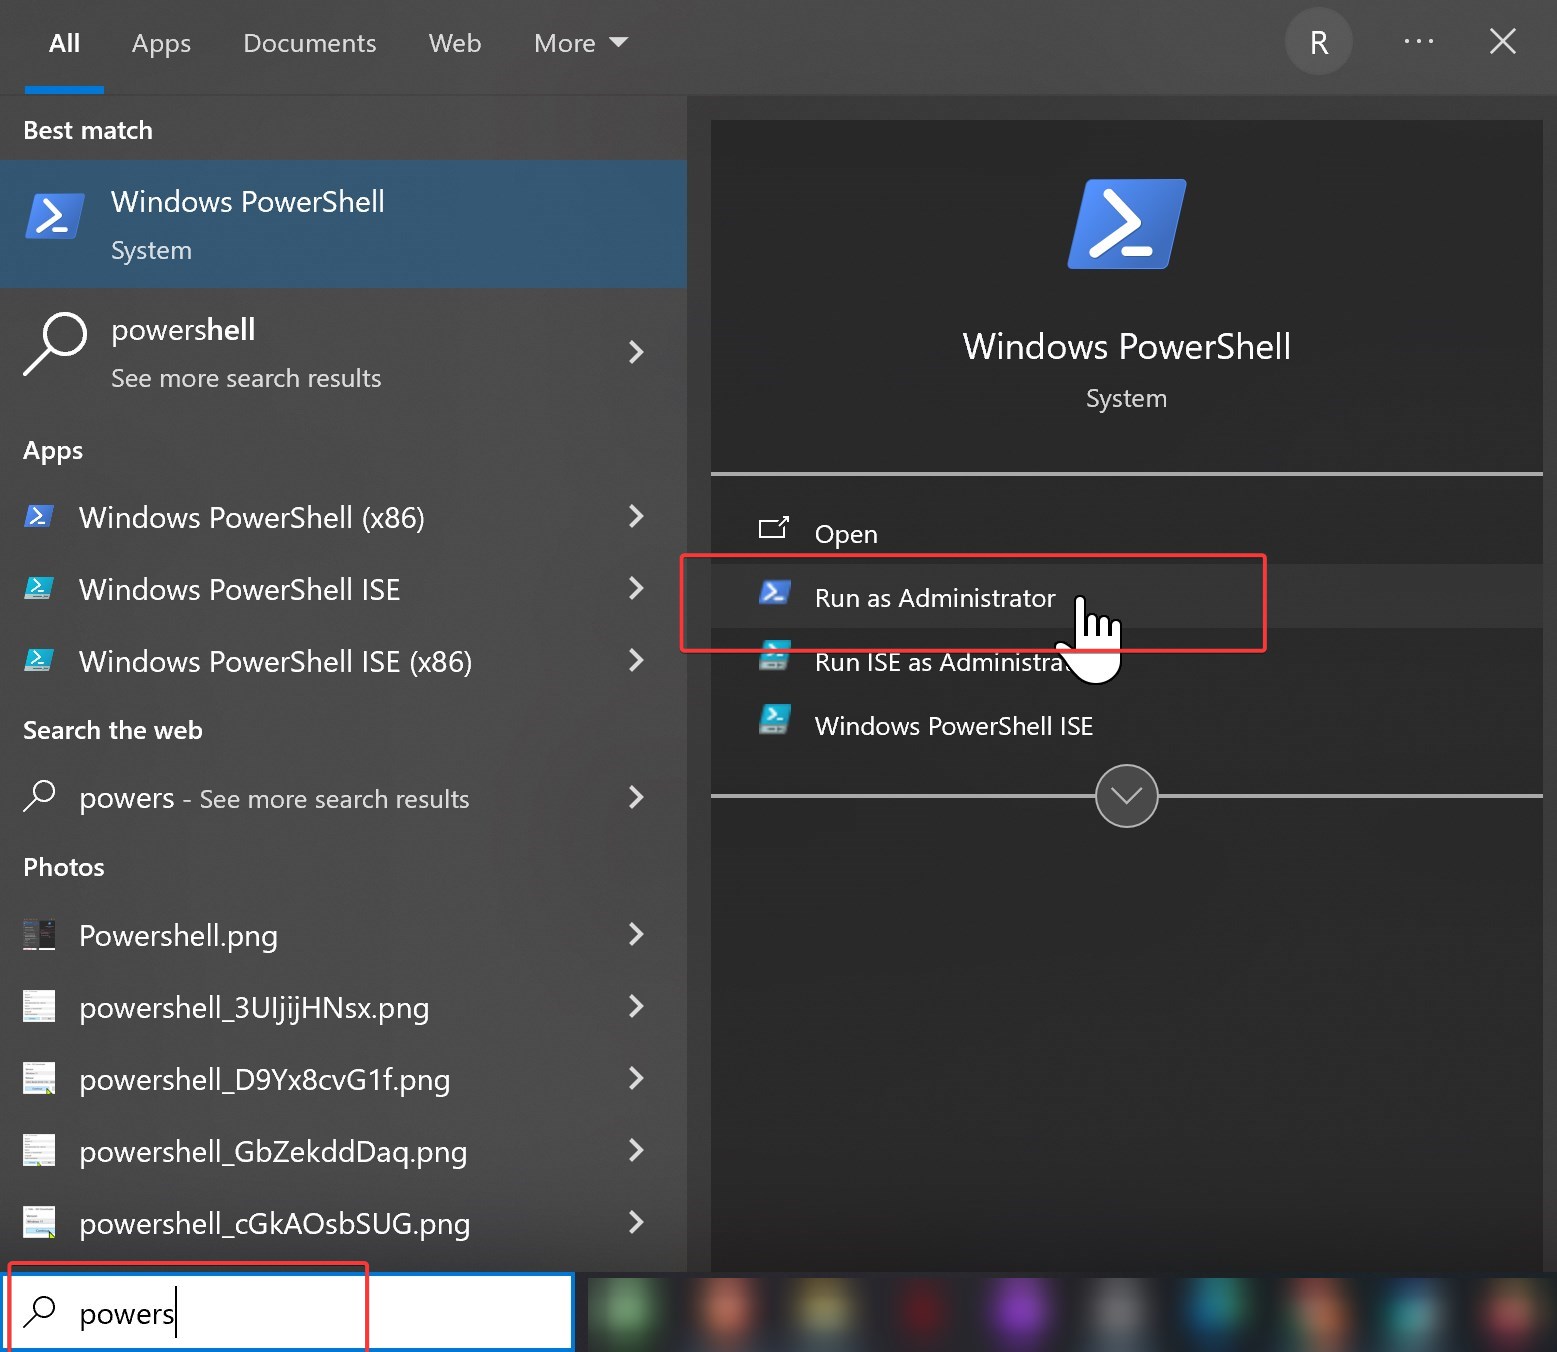Expand the powershell_D9Yx8cvG1f.png result arrow

tap(635, 1079)
